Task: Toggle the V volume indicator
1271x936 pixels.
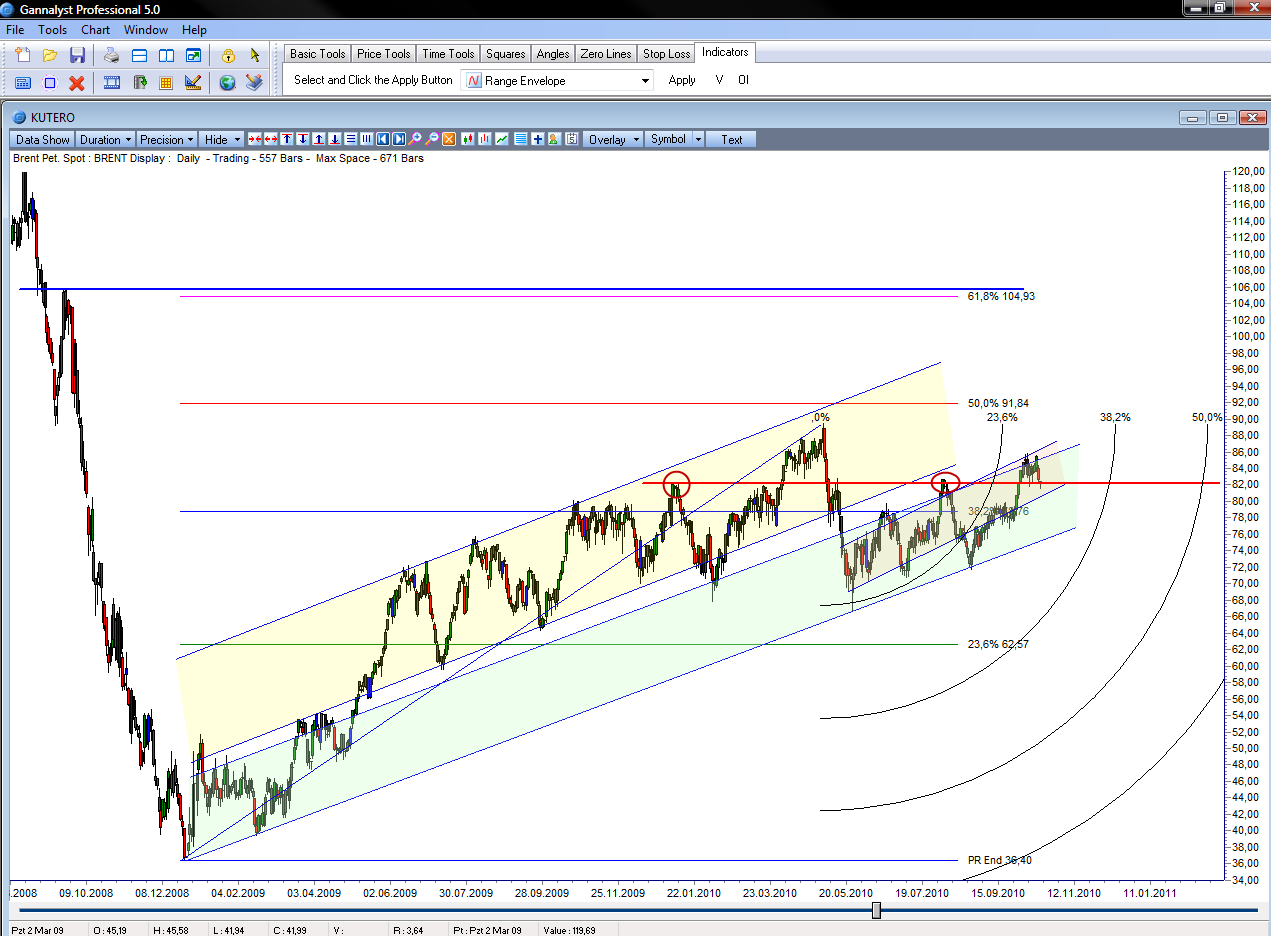Action: (x=719, y=80)
